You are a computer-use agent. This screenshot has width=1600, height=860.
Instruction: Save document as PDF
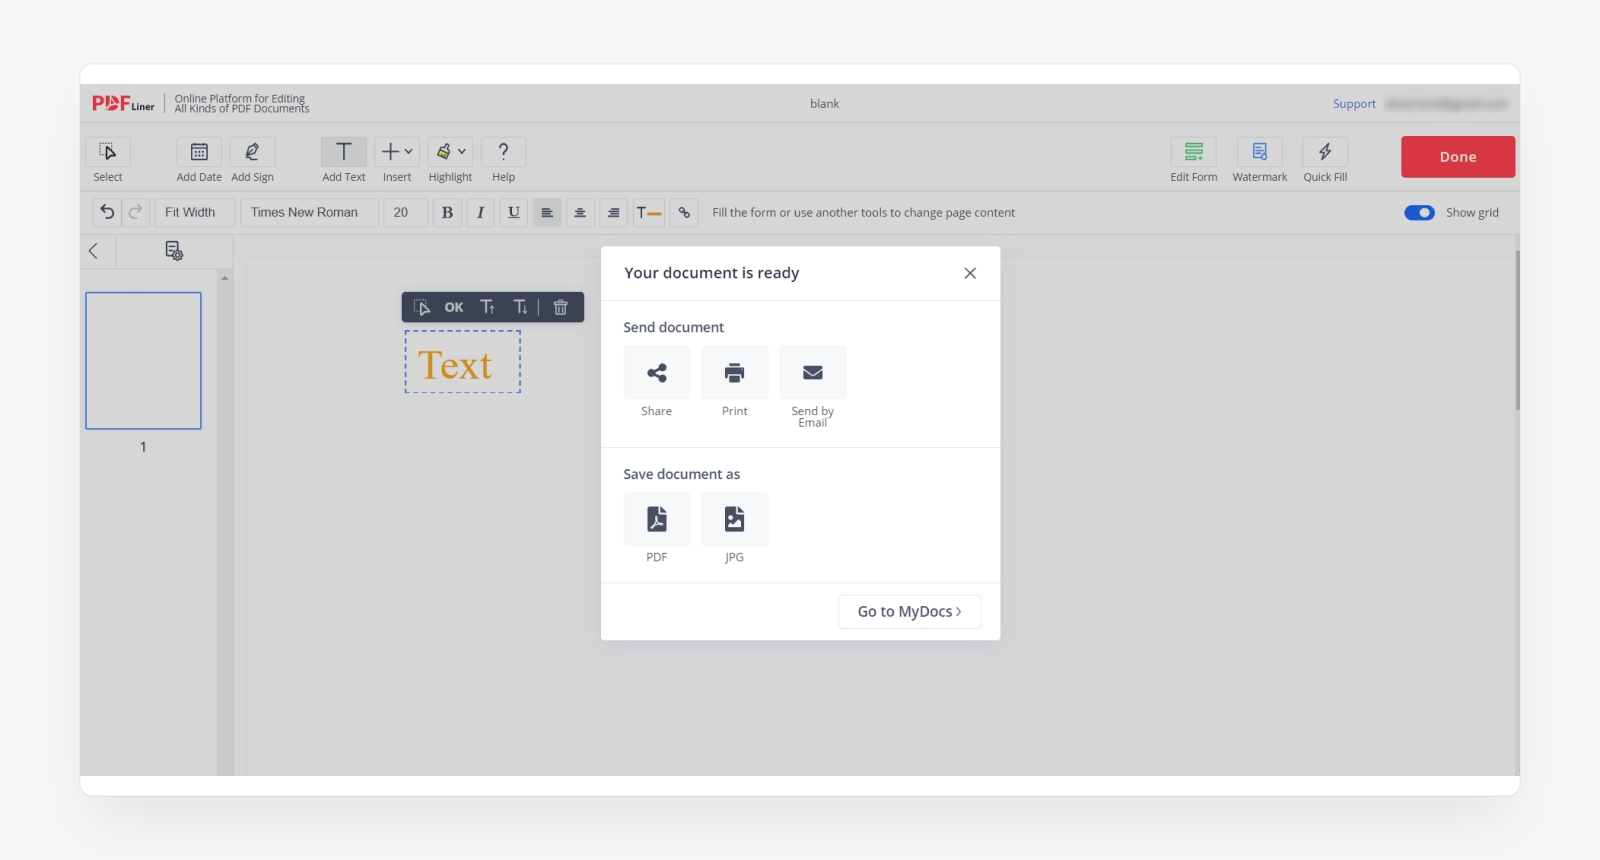click(657, 519)
